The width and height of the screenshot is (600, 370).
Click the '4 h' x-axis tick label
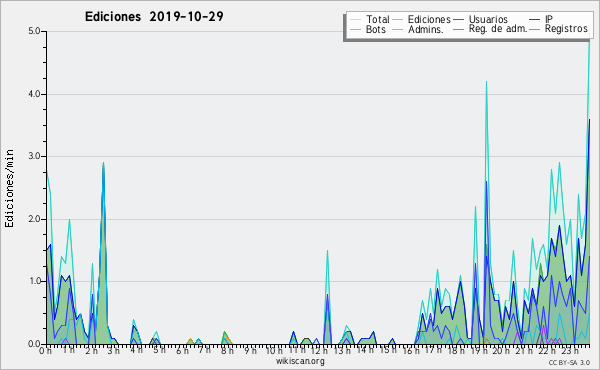[x=136, y=350]
